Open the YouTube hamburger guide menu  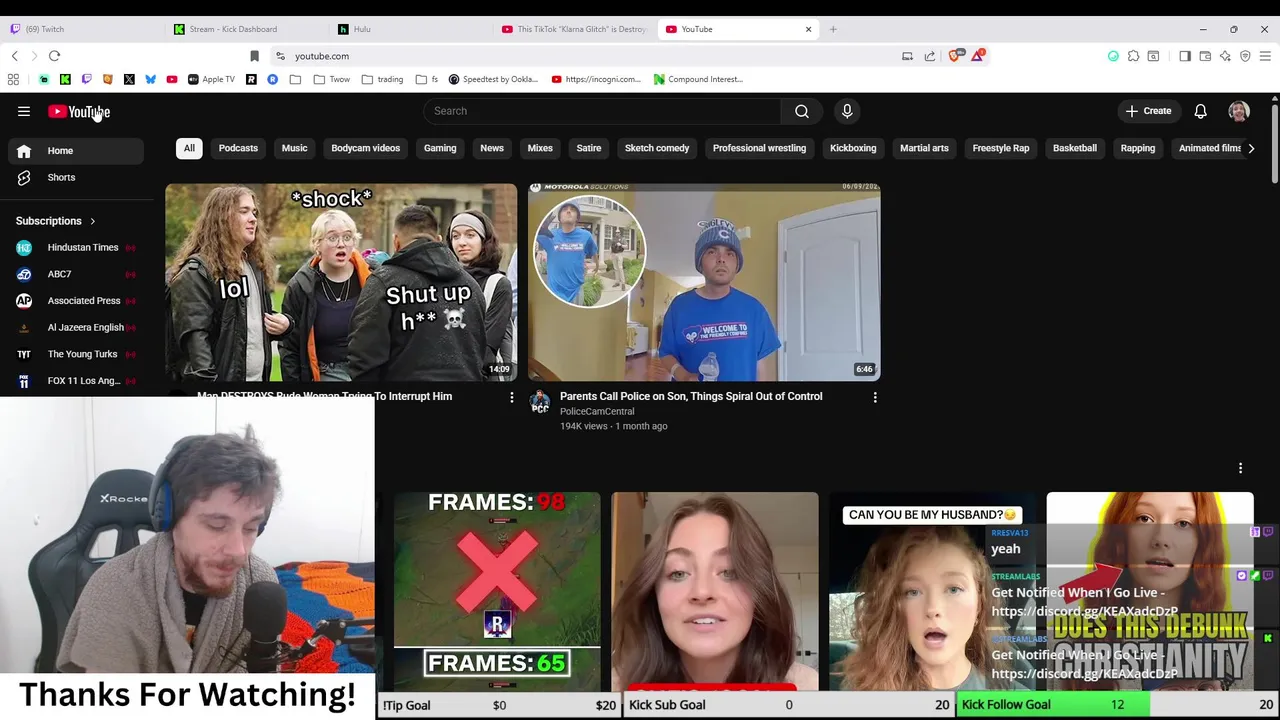tap(24, 111)
